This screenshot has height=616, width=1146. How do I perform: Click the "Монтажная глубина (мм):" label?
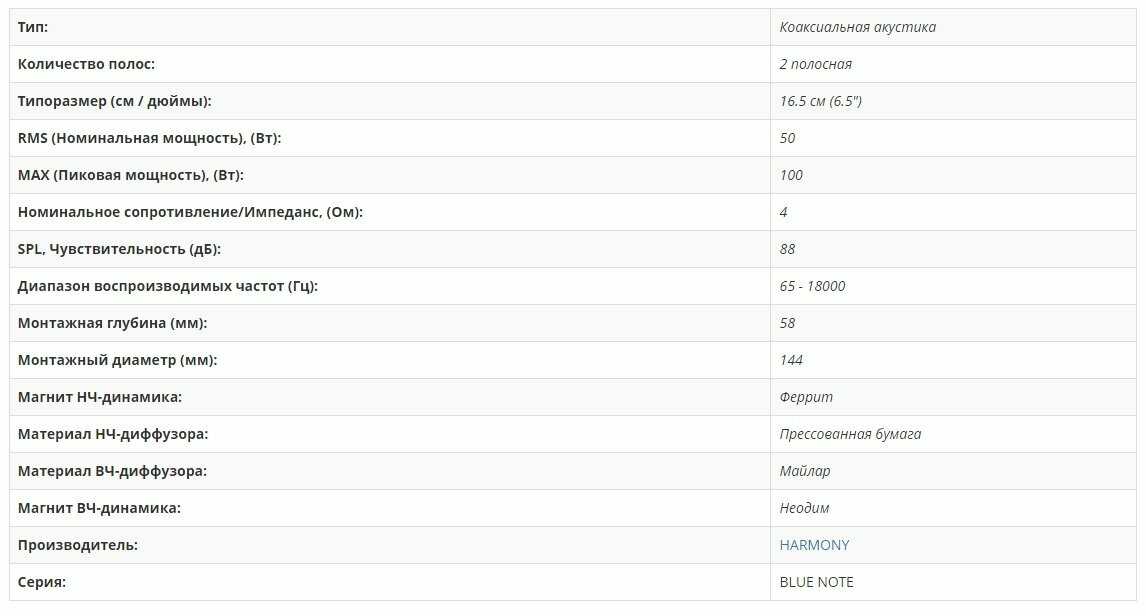[113, 323]
